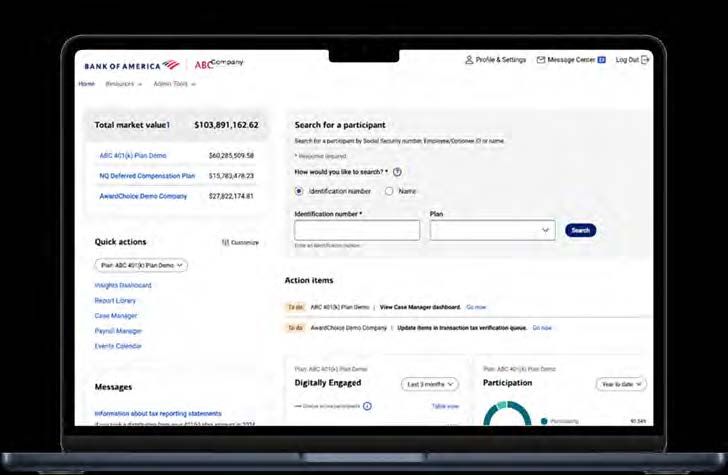Click the Log Out exit icon
728x475 pixels.
(645, 60)
